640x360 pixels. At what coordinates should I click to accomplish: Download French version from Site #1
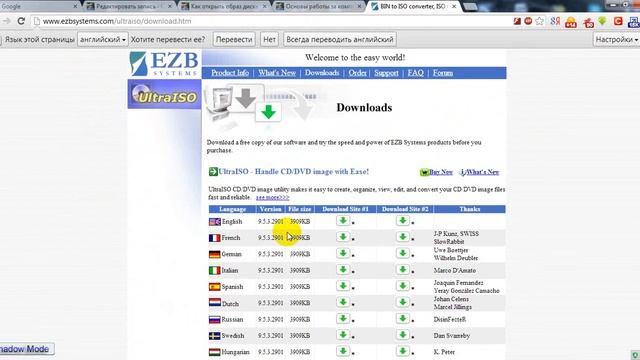point(343,237)
